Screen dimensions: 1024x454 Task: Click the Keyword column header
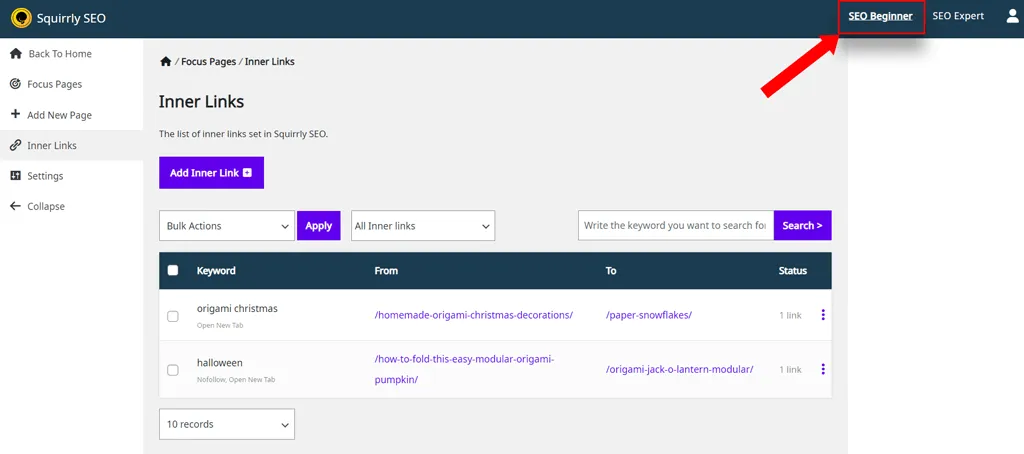click(216, 270)
